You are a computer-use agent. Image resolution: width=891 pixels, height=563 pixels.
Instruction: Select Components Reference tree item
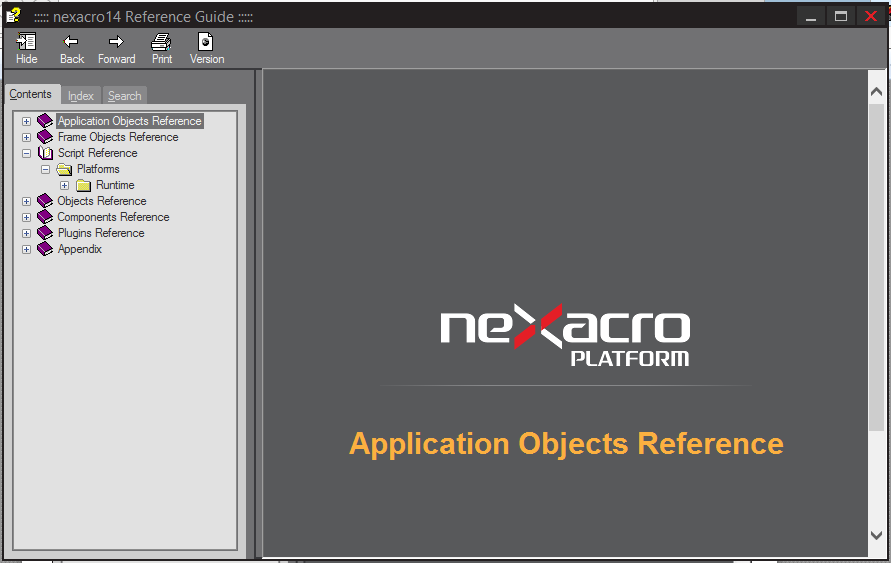[x=113, y=216]
